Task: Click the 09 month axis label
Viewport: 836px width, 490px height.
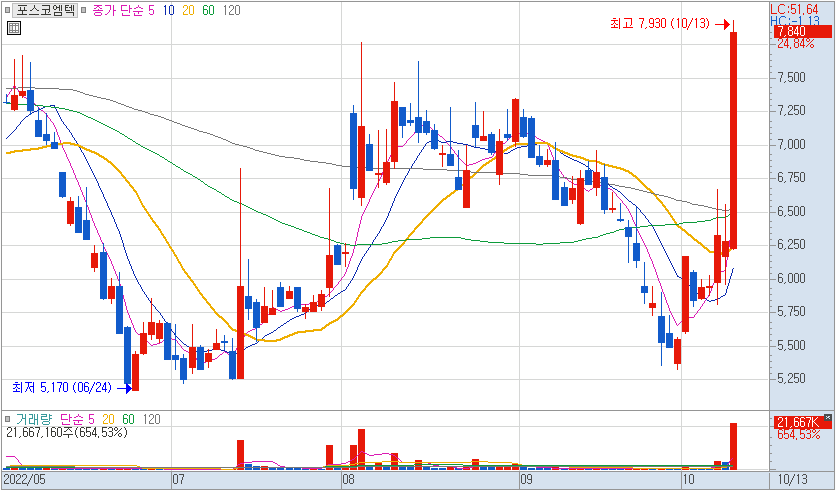Action: (x=526, y=479)
